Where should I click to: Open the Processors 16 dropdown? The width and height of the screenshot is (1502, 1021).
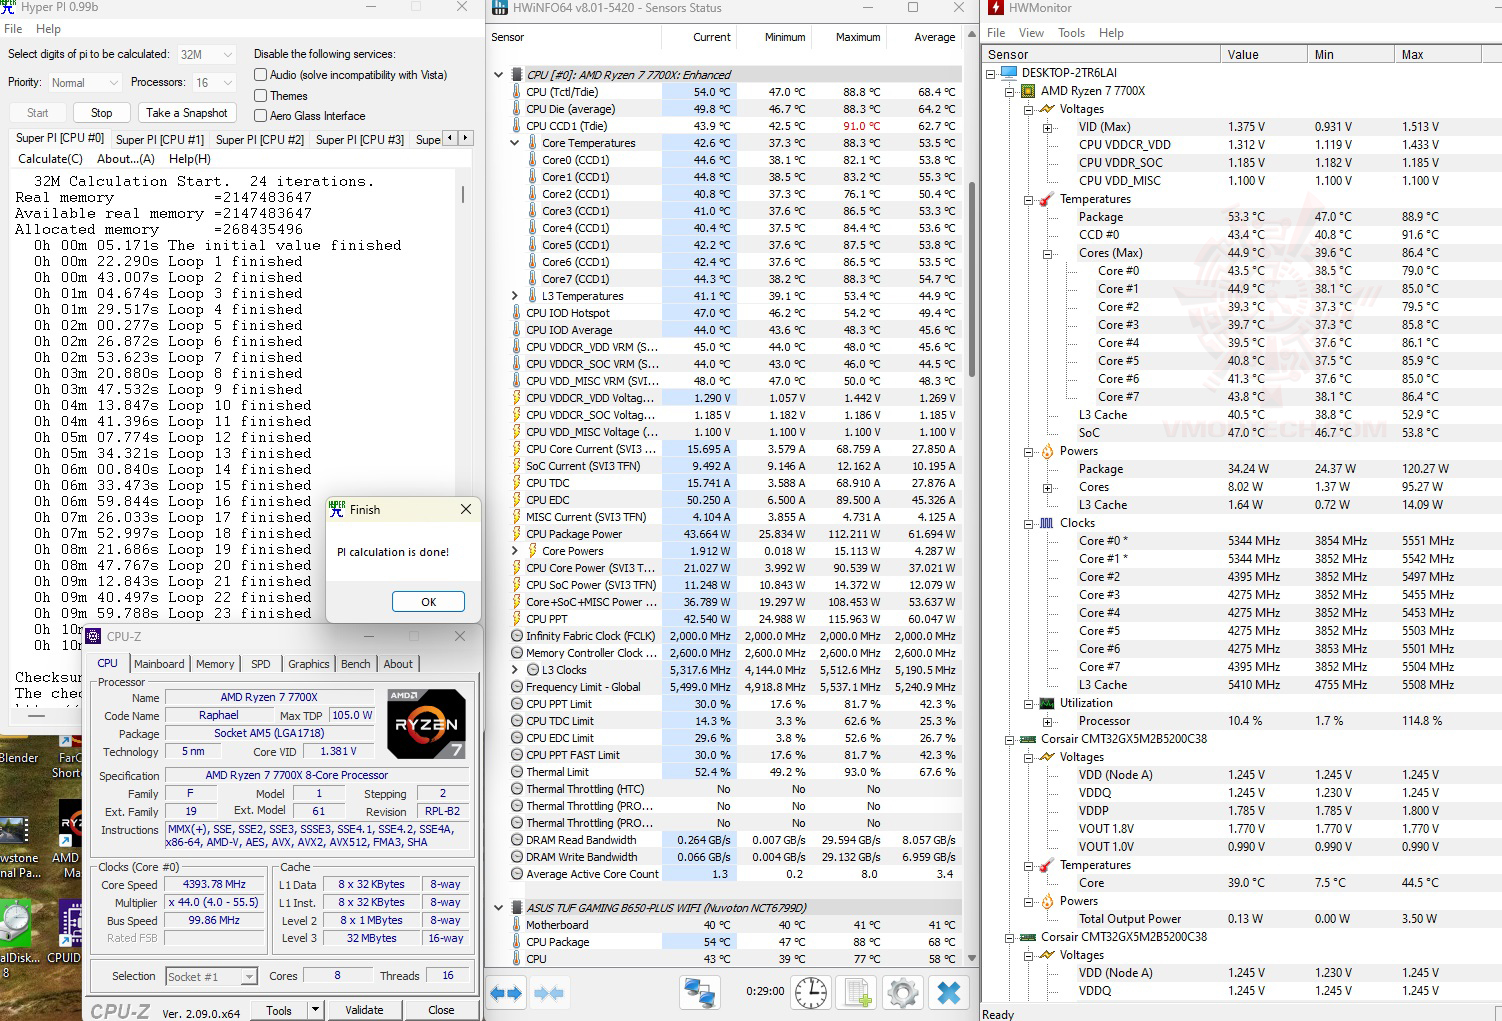(214, 82)
